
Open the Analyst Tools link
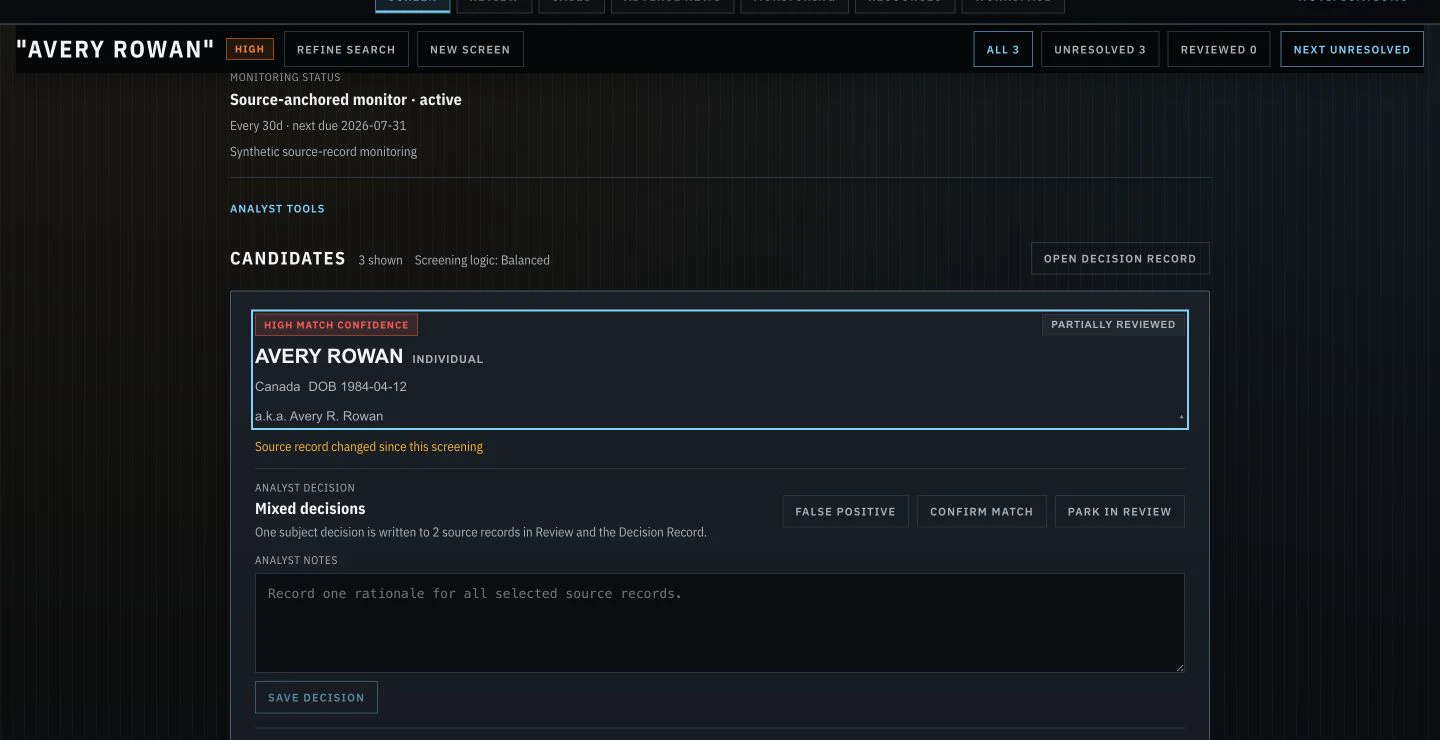click(277, 209)
